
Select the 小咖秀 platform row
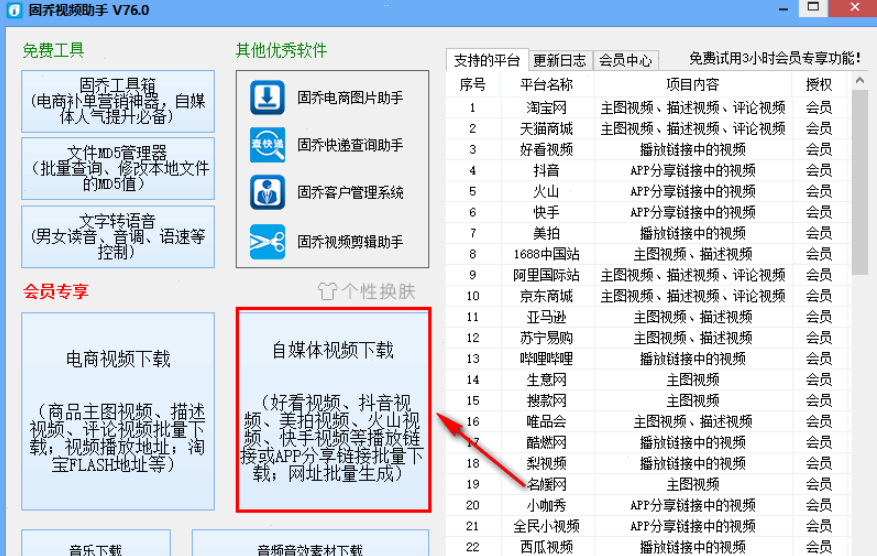click(x=648, y=505)
